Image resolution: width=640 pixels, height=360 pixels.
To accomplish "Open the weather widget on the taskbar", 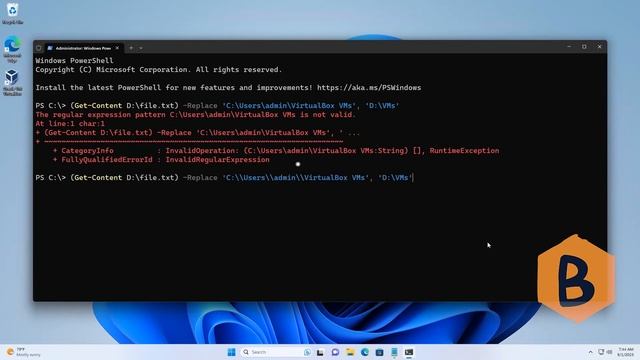I will [x=24, y=352].
